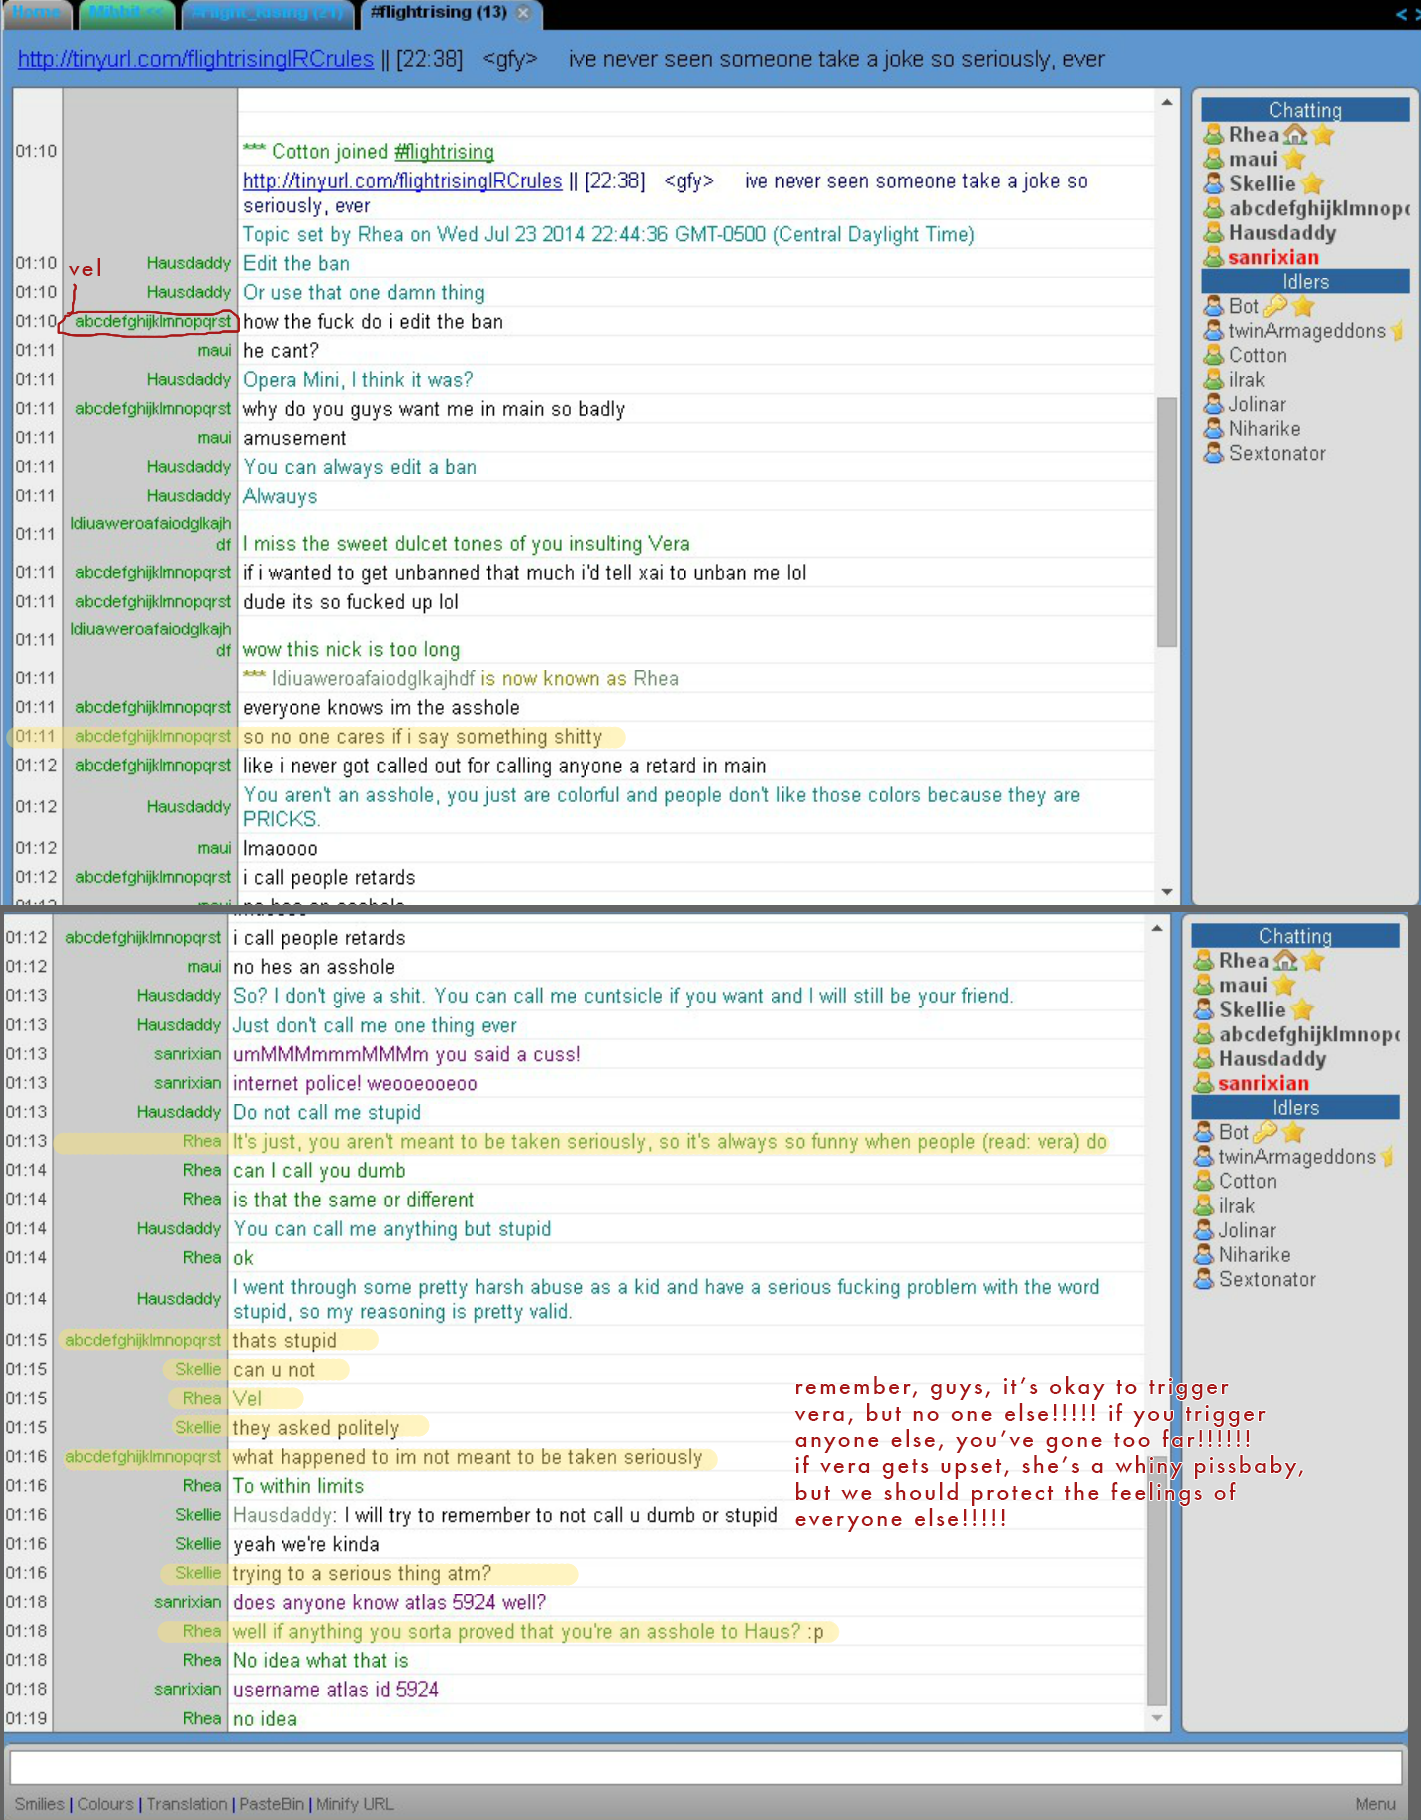Open the tinyurl rules link inside the chat log

[403, 181]
